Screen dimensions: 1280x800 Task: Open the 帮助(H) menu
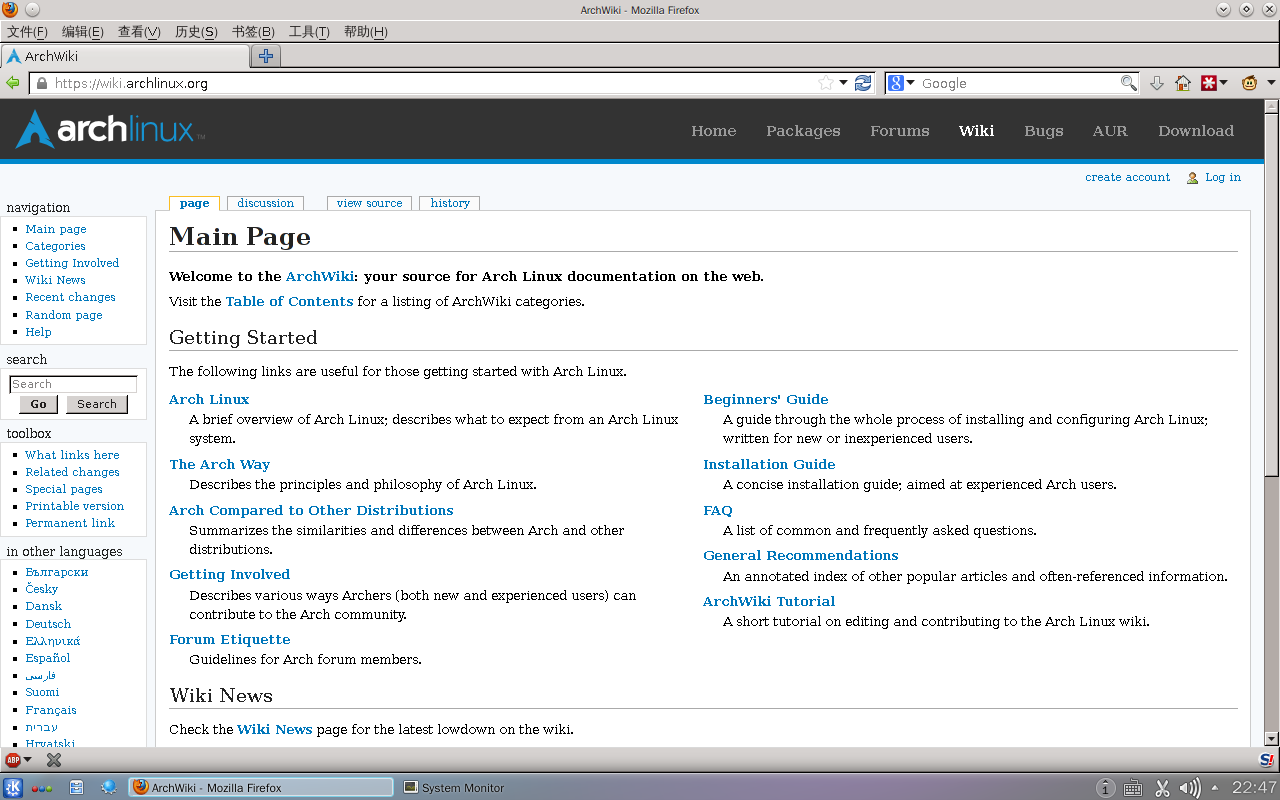click(x=365, y=32)
